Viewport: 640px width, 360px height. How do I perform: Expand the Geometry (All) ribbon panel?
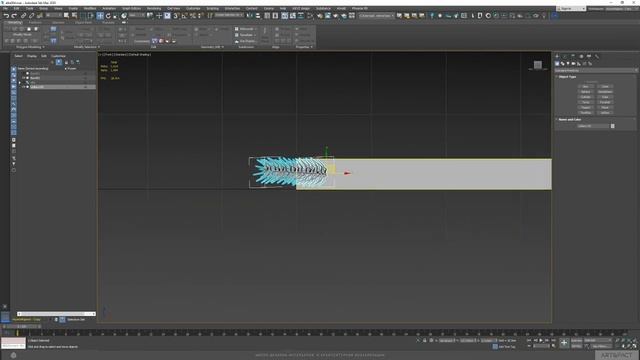[x=212, y=47]
